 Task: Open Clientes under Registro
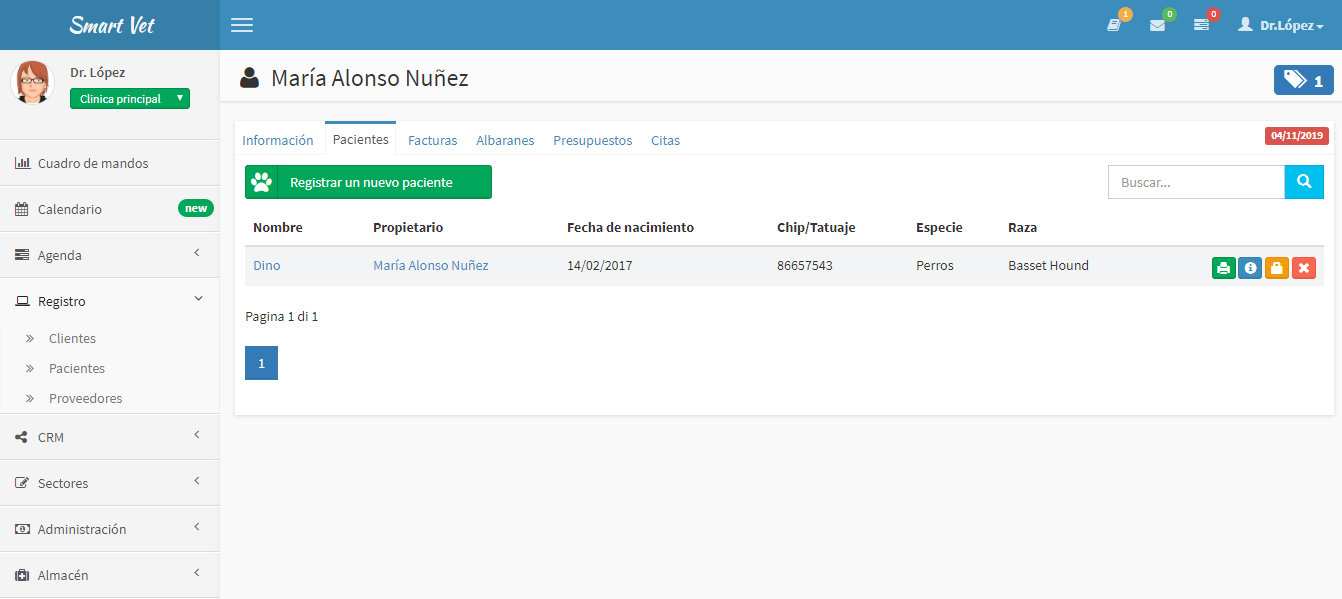[x=73, y=338]
